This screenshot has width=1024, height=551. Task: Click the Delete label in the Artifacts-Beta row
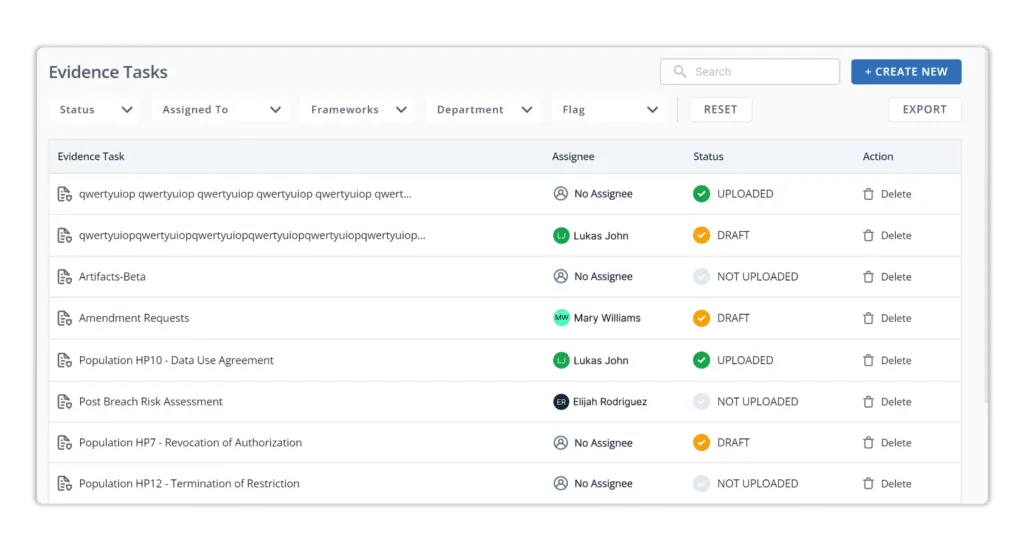pos(896,277)
